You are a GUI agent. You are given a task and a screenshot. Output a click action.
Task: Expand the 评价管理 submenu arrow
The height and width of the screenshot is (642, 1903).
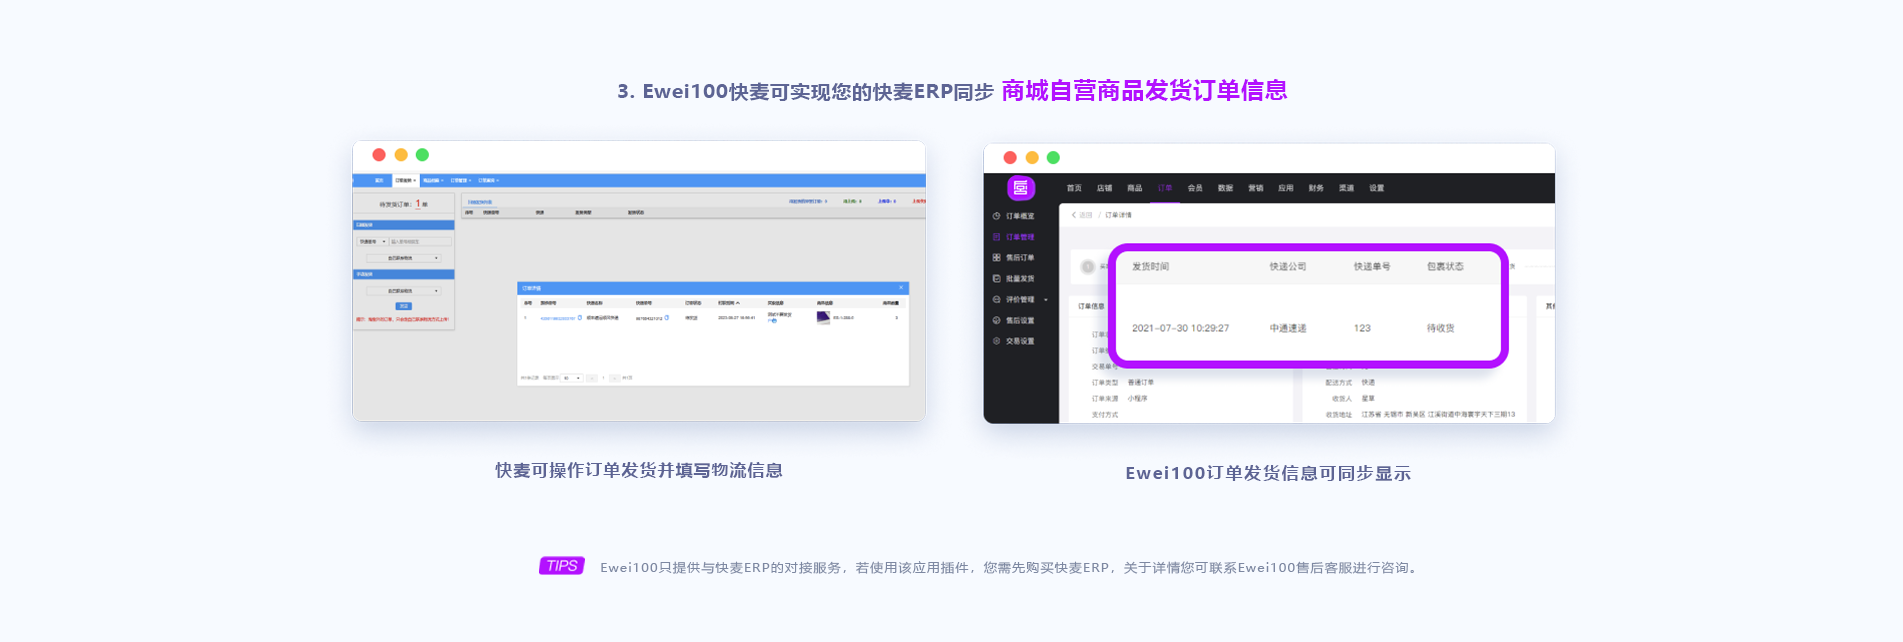point(1046,300)
